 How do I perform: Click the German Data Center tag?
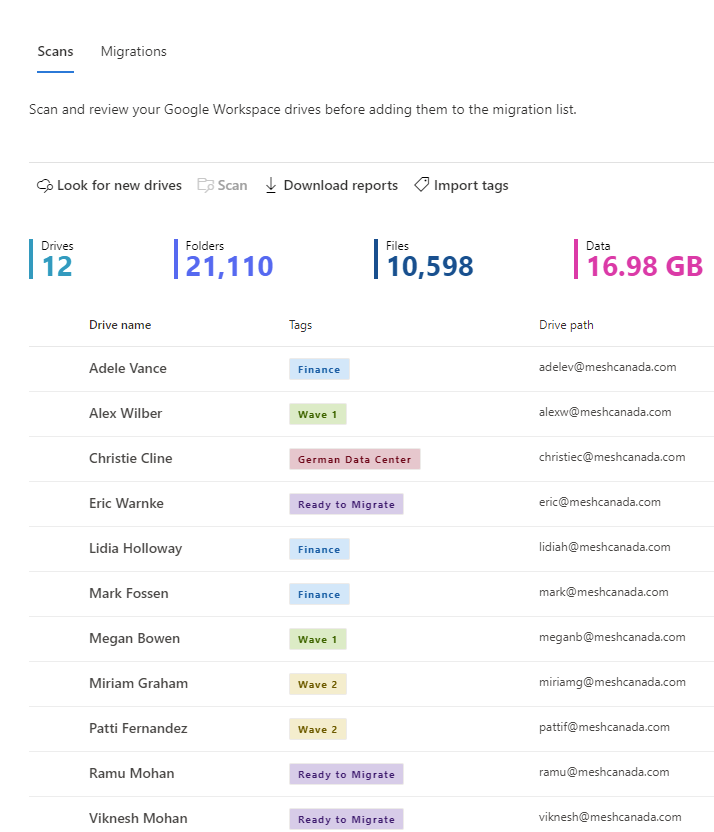click(354, 460)
